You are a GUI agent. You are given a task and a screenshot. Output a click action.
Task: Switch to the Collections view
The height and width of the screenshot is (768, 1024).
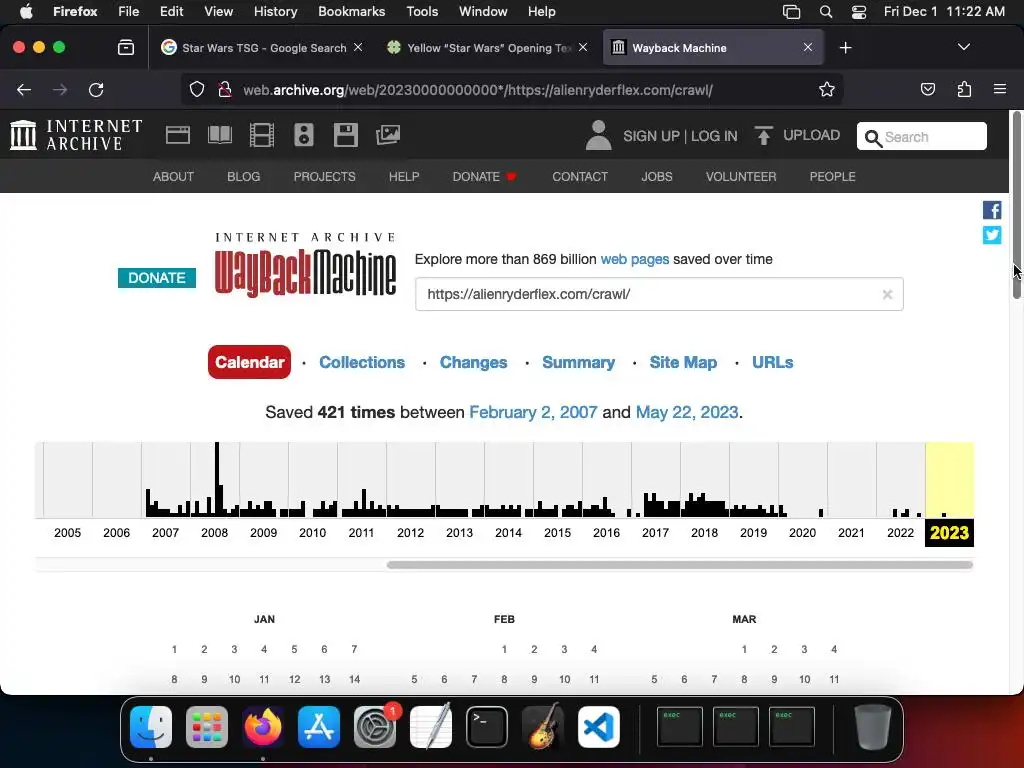point(362,362)
